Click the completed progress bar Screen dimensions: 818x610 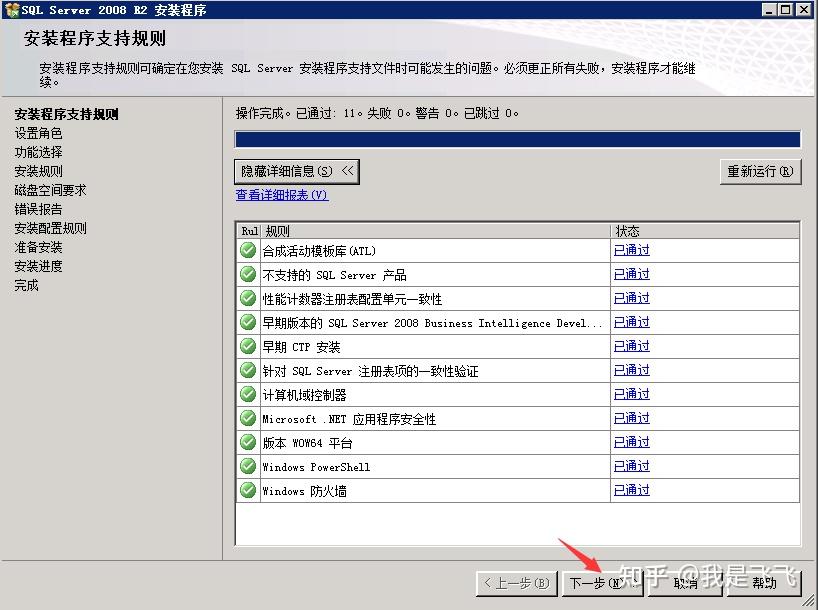point(517,137)
